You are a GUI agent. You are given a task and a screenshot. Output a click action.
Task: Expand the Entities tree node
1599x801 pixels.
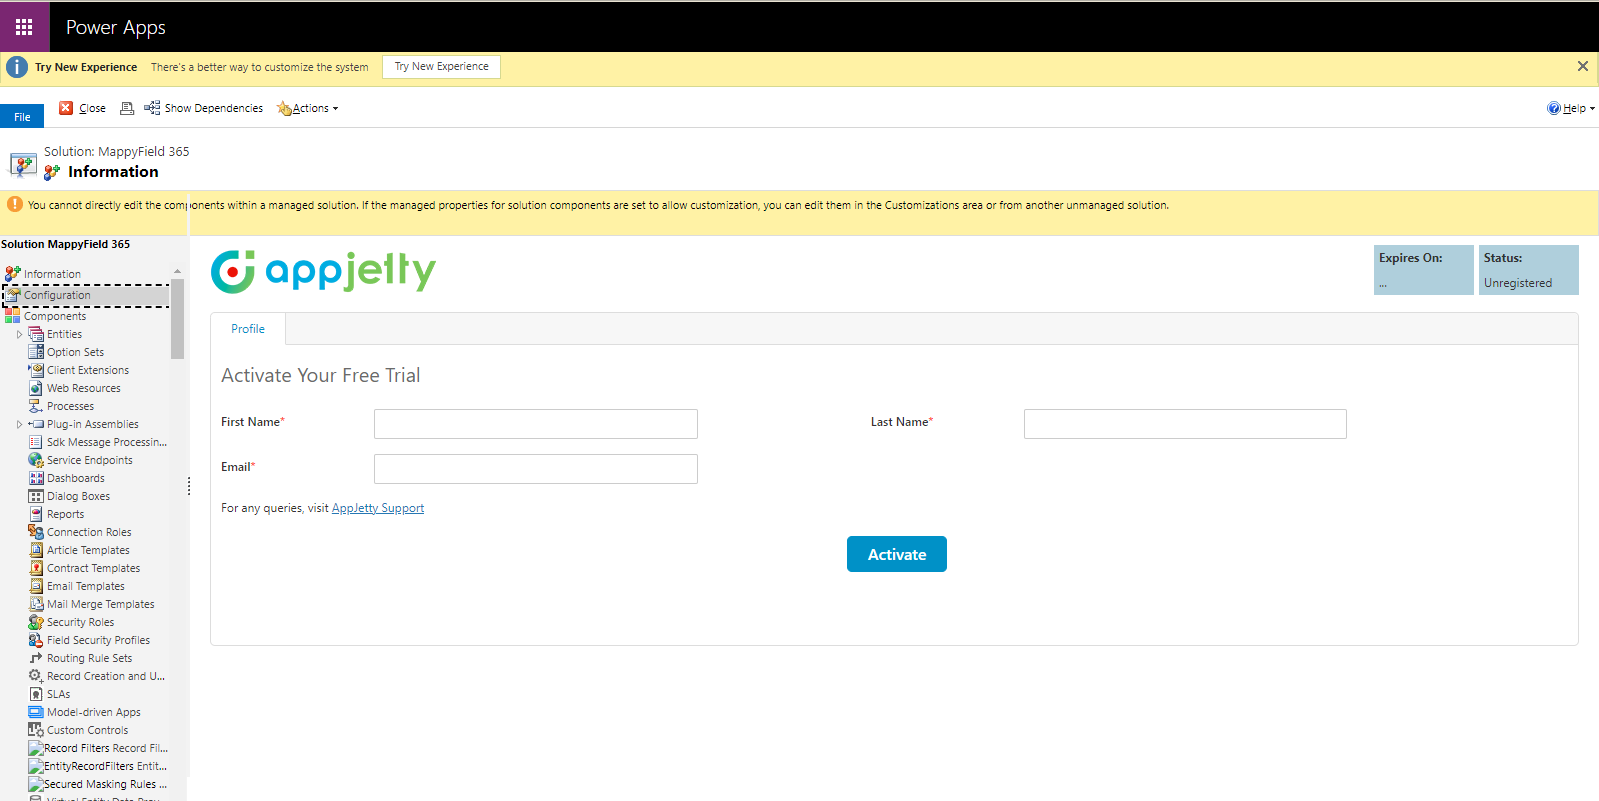coord(19,334)
